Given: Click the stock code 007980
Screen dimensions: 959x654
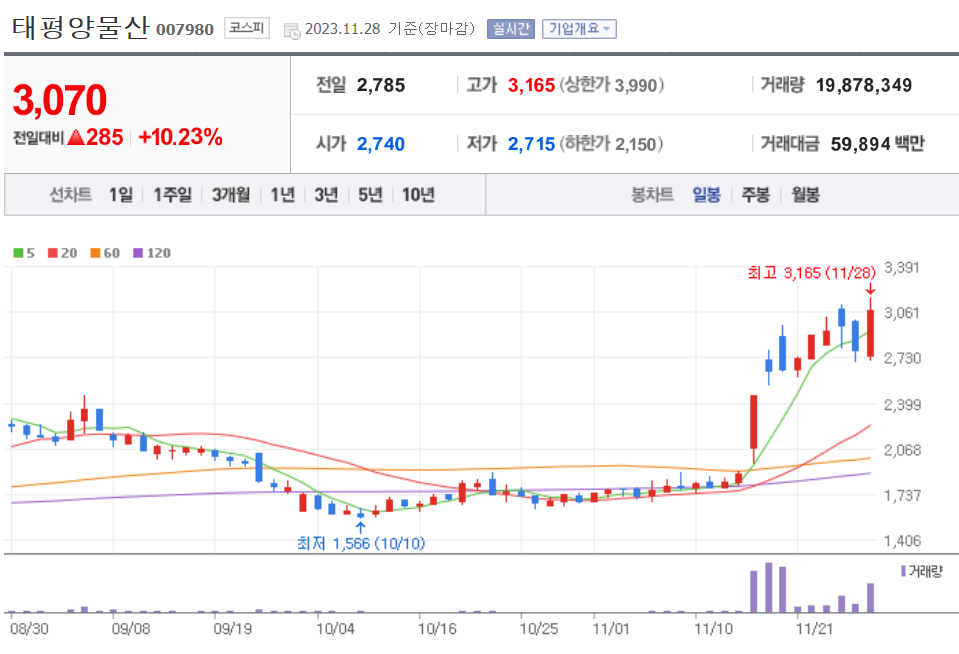Looking at the screenshot, I should pyautogui.click(x=185, y=29).
